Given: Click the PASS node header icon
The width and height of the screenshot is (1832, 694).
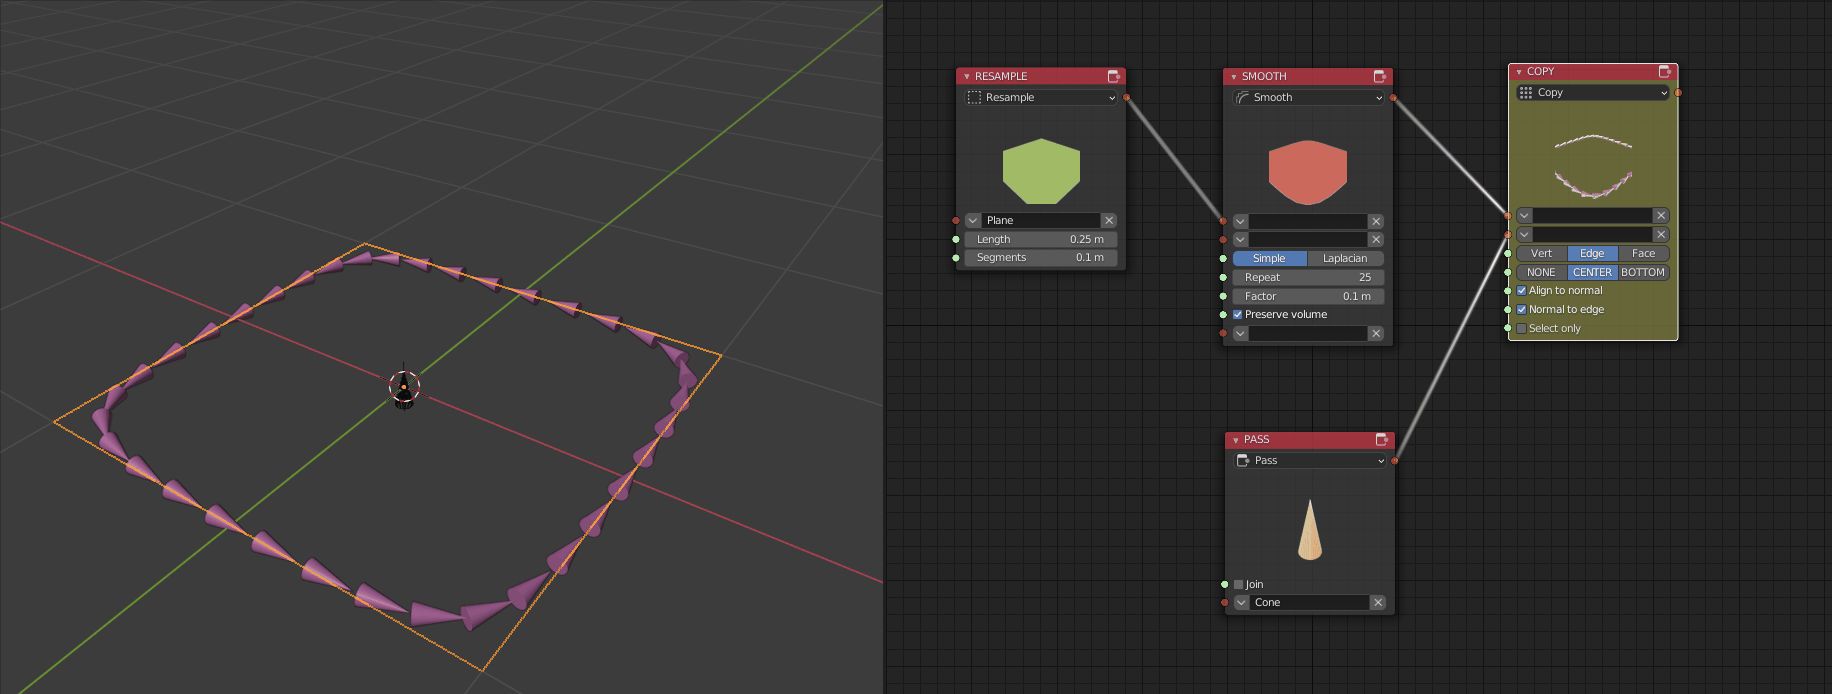Looking at the screenshot, I should pos(1382,439).
